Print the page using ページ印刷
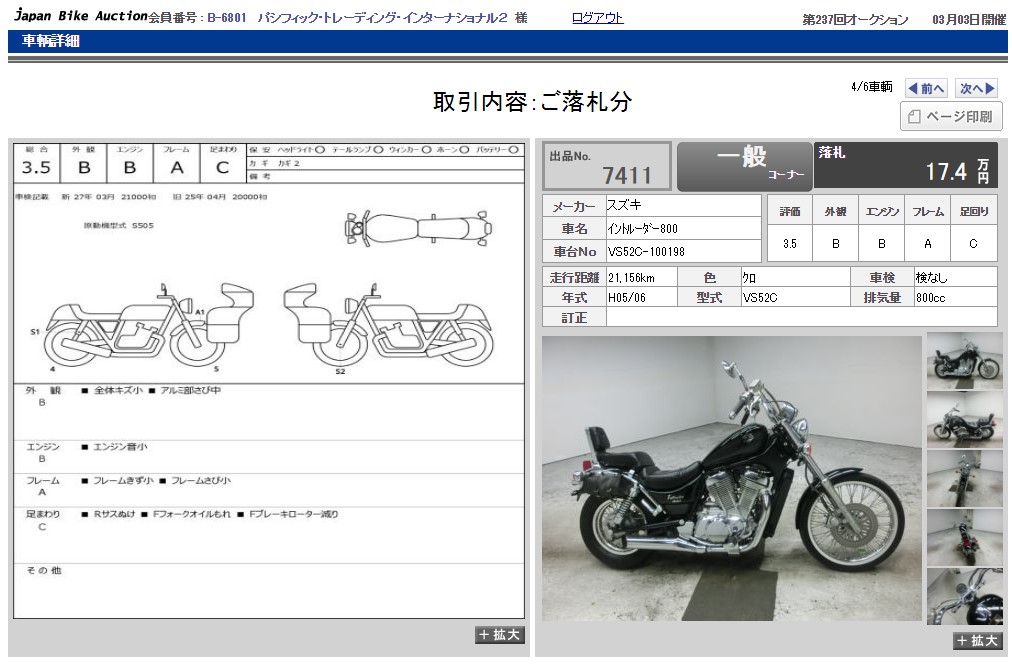1012x664 pixels. point(951,117)
